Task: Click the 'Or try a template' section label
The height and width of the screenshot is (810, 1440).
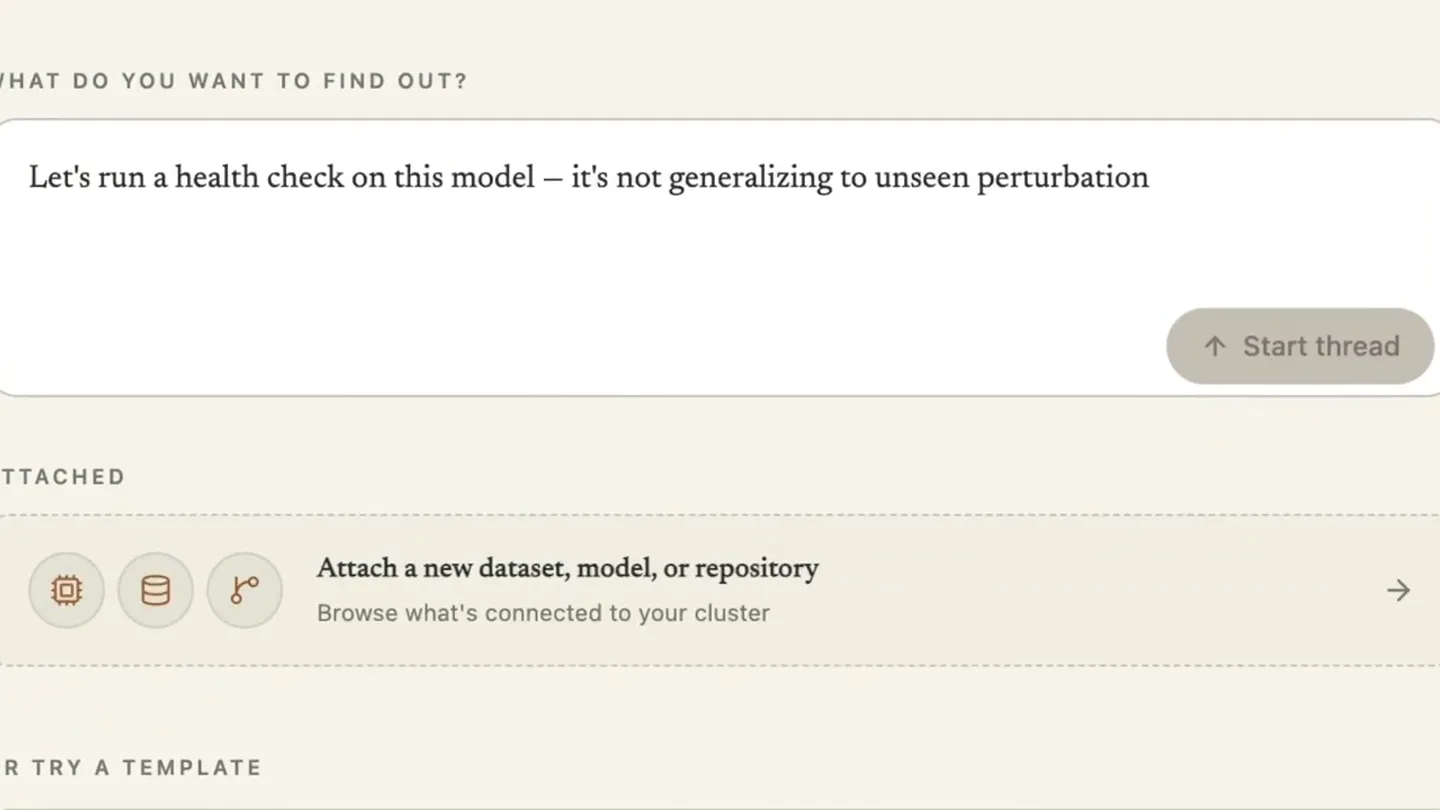Action: 131,768
